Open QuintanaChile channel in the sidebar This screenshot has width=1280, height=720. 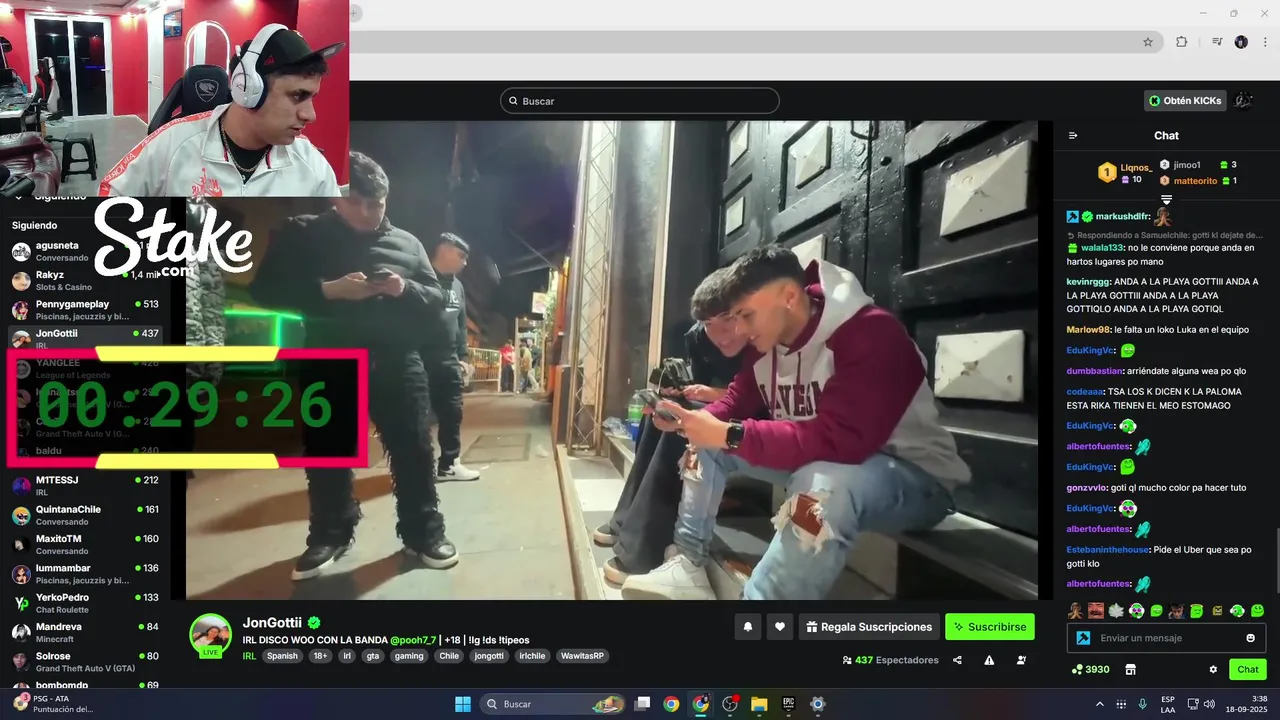point(85,515)
